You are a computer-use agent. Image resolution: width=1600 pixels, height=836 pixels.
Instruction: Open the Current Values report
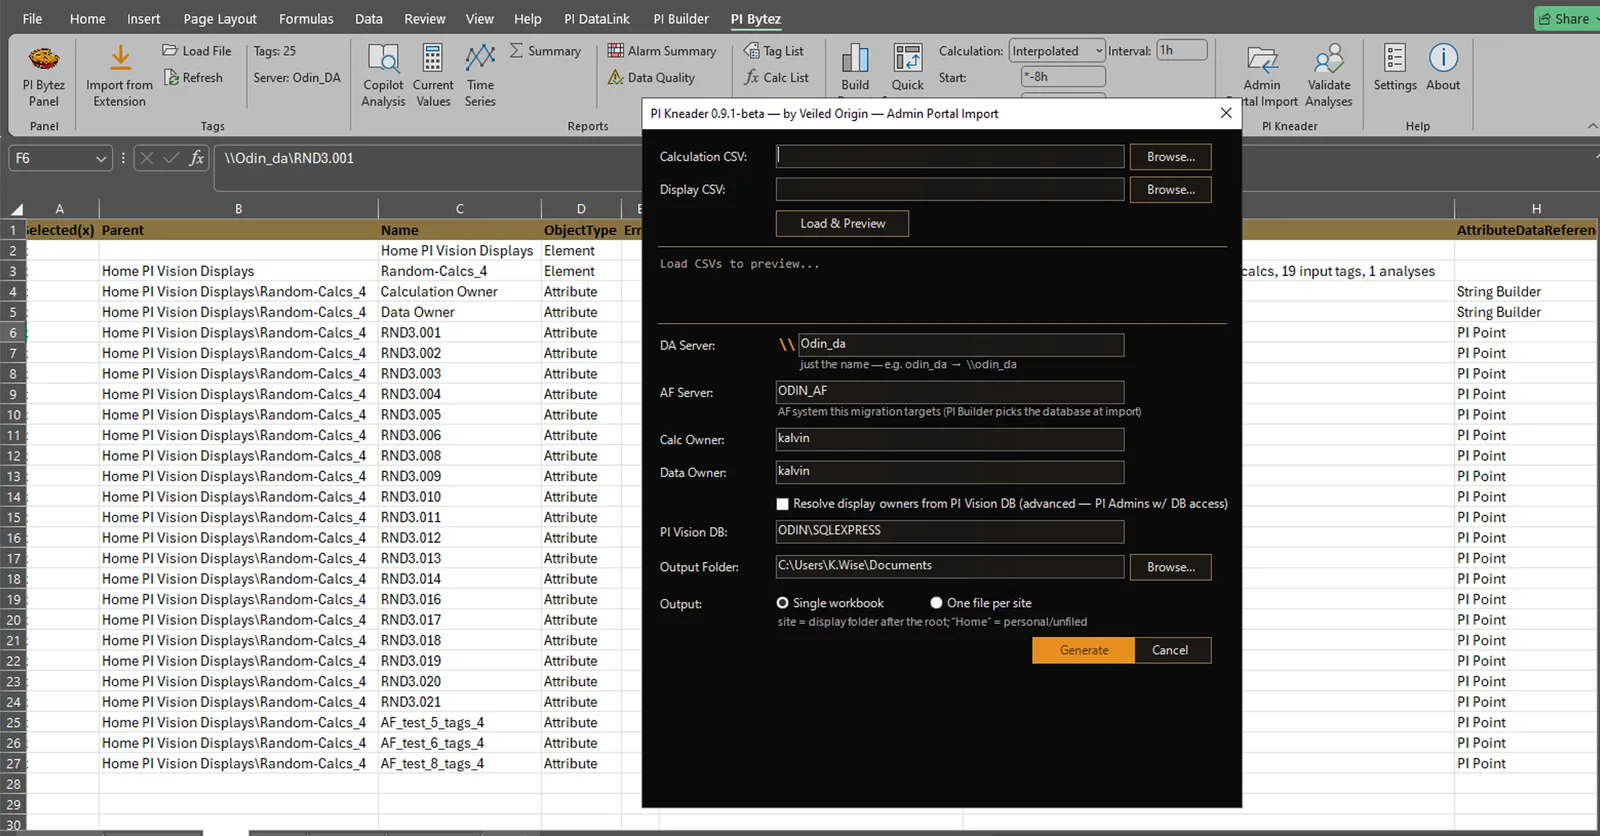433,76
